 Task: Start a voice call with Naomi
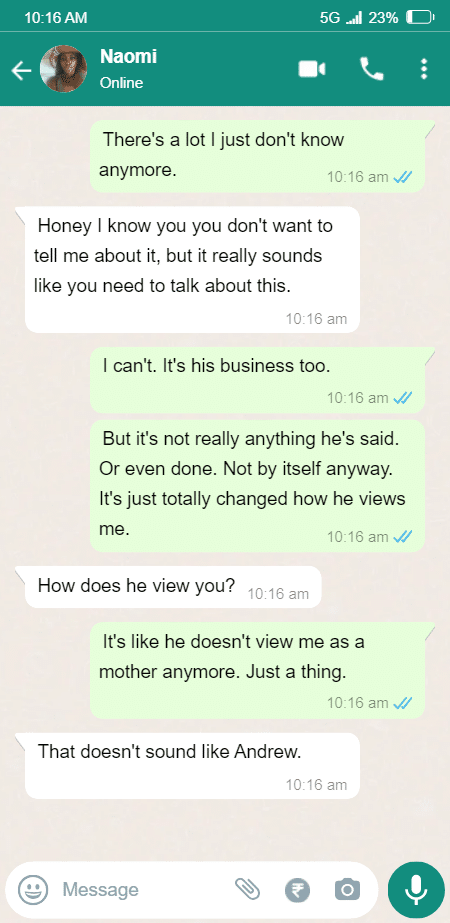point(372,69)
